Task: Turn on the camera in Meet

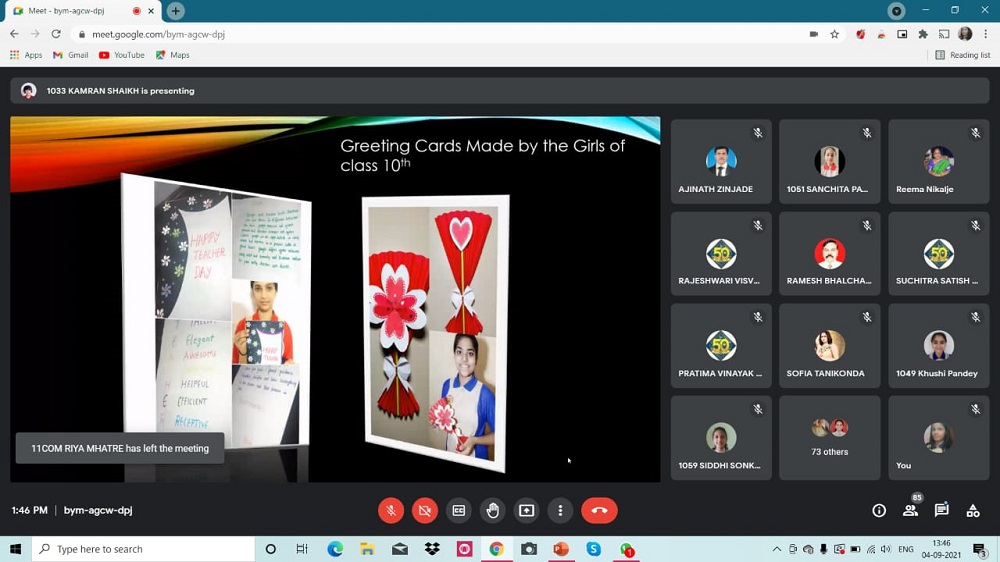Action: (x=425, y=510)
